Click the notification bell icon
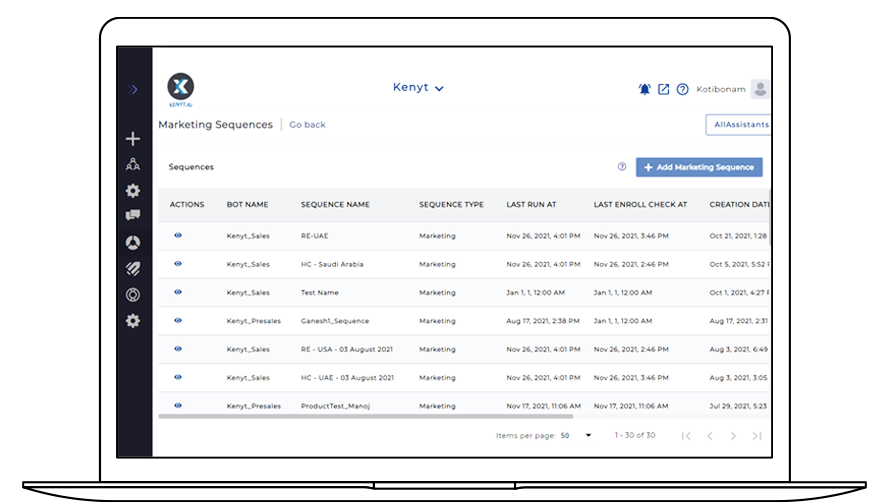 coord(644,89)
